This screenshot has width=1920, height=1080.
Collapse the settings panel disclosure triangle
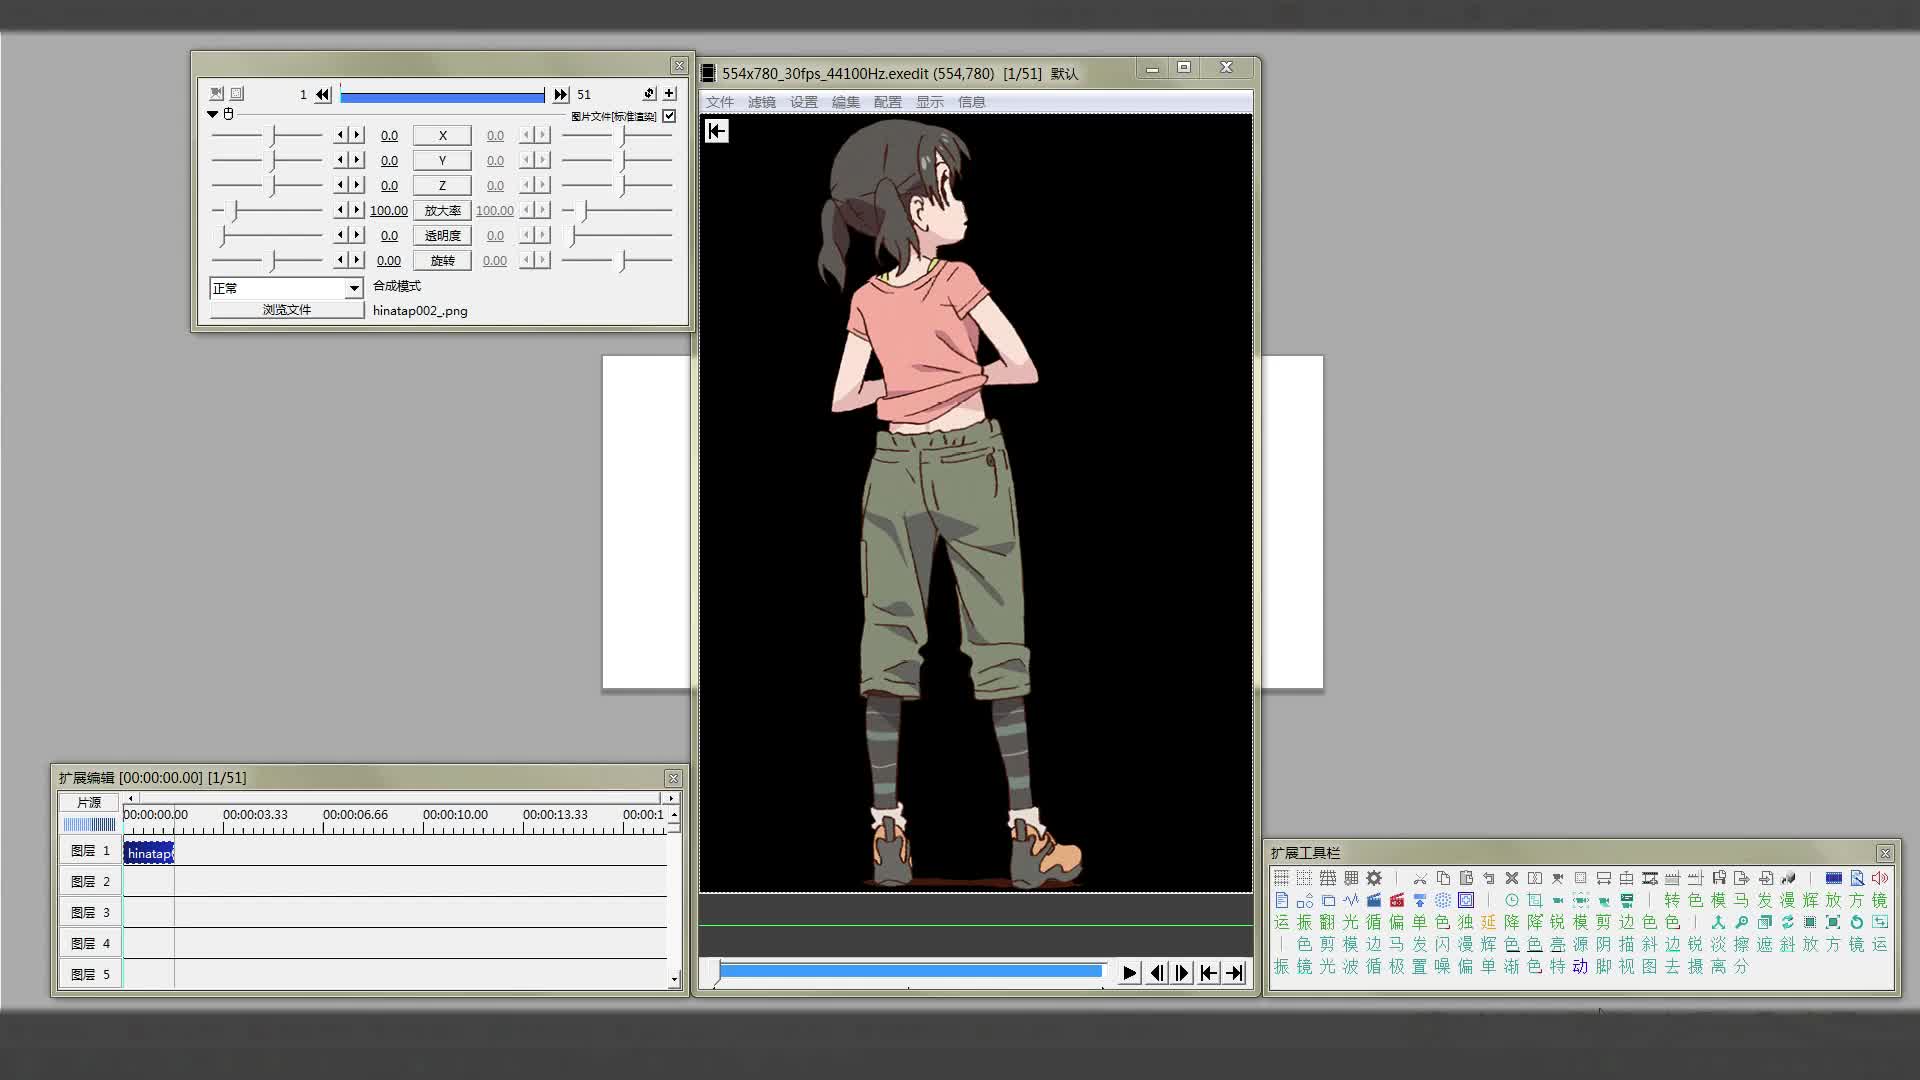212,114
